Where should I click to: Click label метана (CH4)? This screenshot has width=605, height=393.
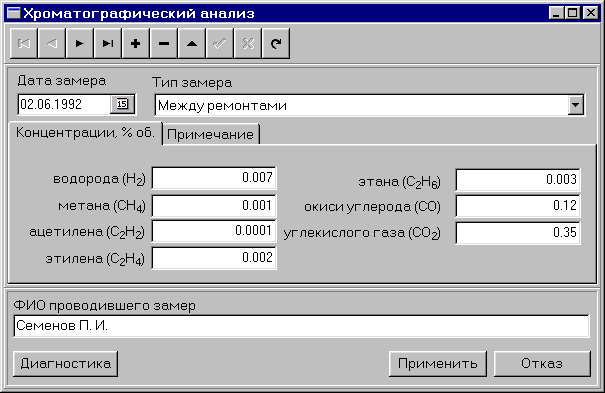(102, 206)
